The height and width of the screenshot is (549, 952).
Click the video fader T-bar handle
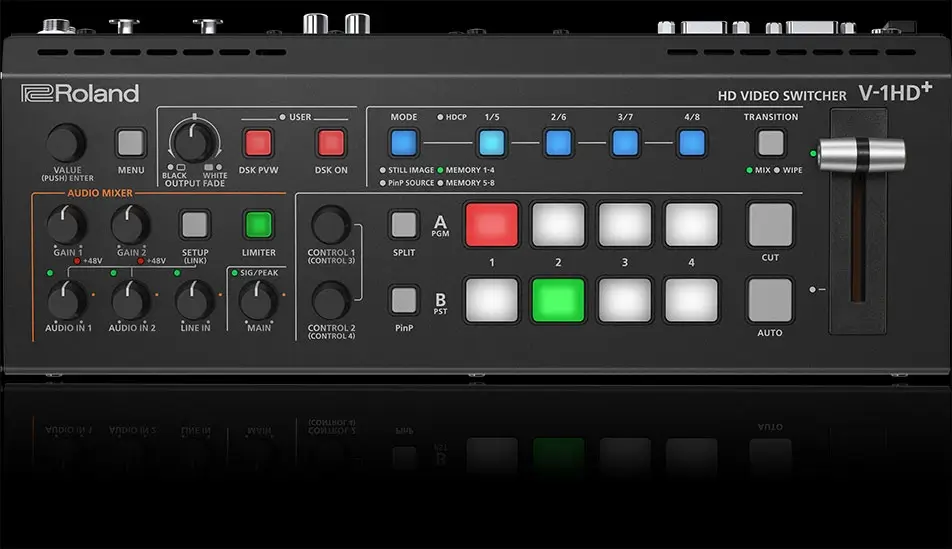(866, 155)
